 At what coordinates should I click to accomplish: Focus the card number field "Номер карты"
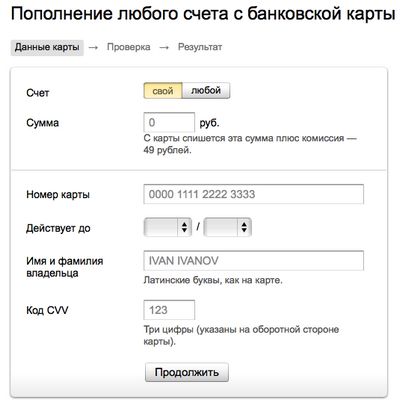coord(253,194)
